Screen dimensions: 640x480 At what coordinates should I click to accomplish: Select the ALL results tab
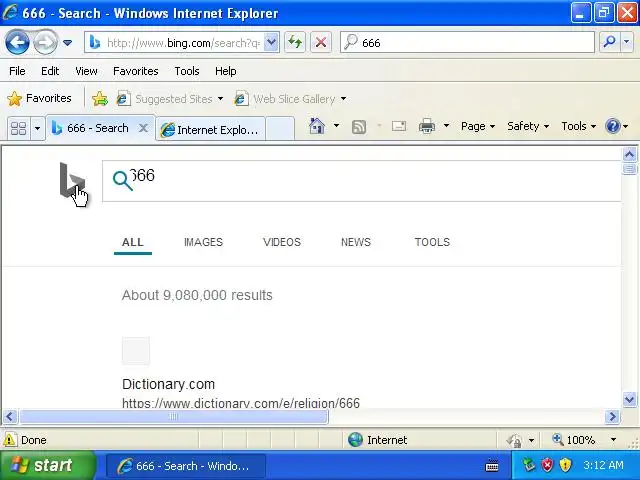pos(133,242)
